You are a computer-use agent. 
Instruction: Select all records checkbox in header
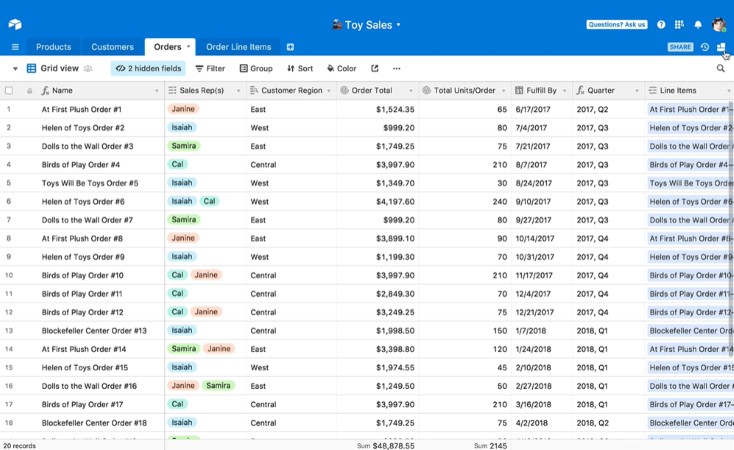coord(9,90)
